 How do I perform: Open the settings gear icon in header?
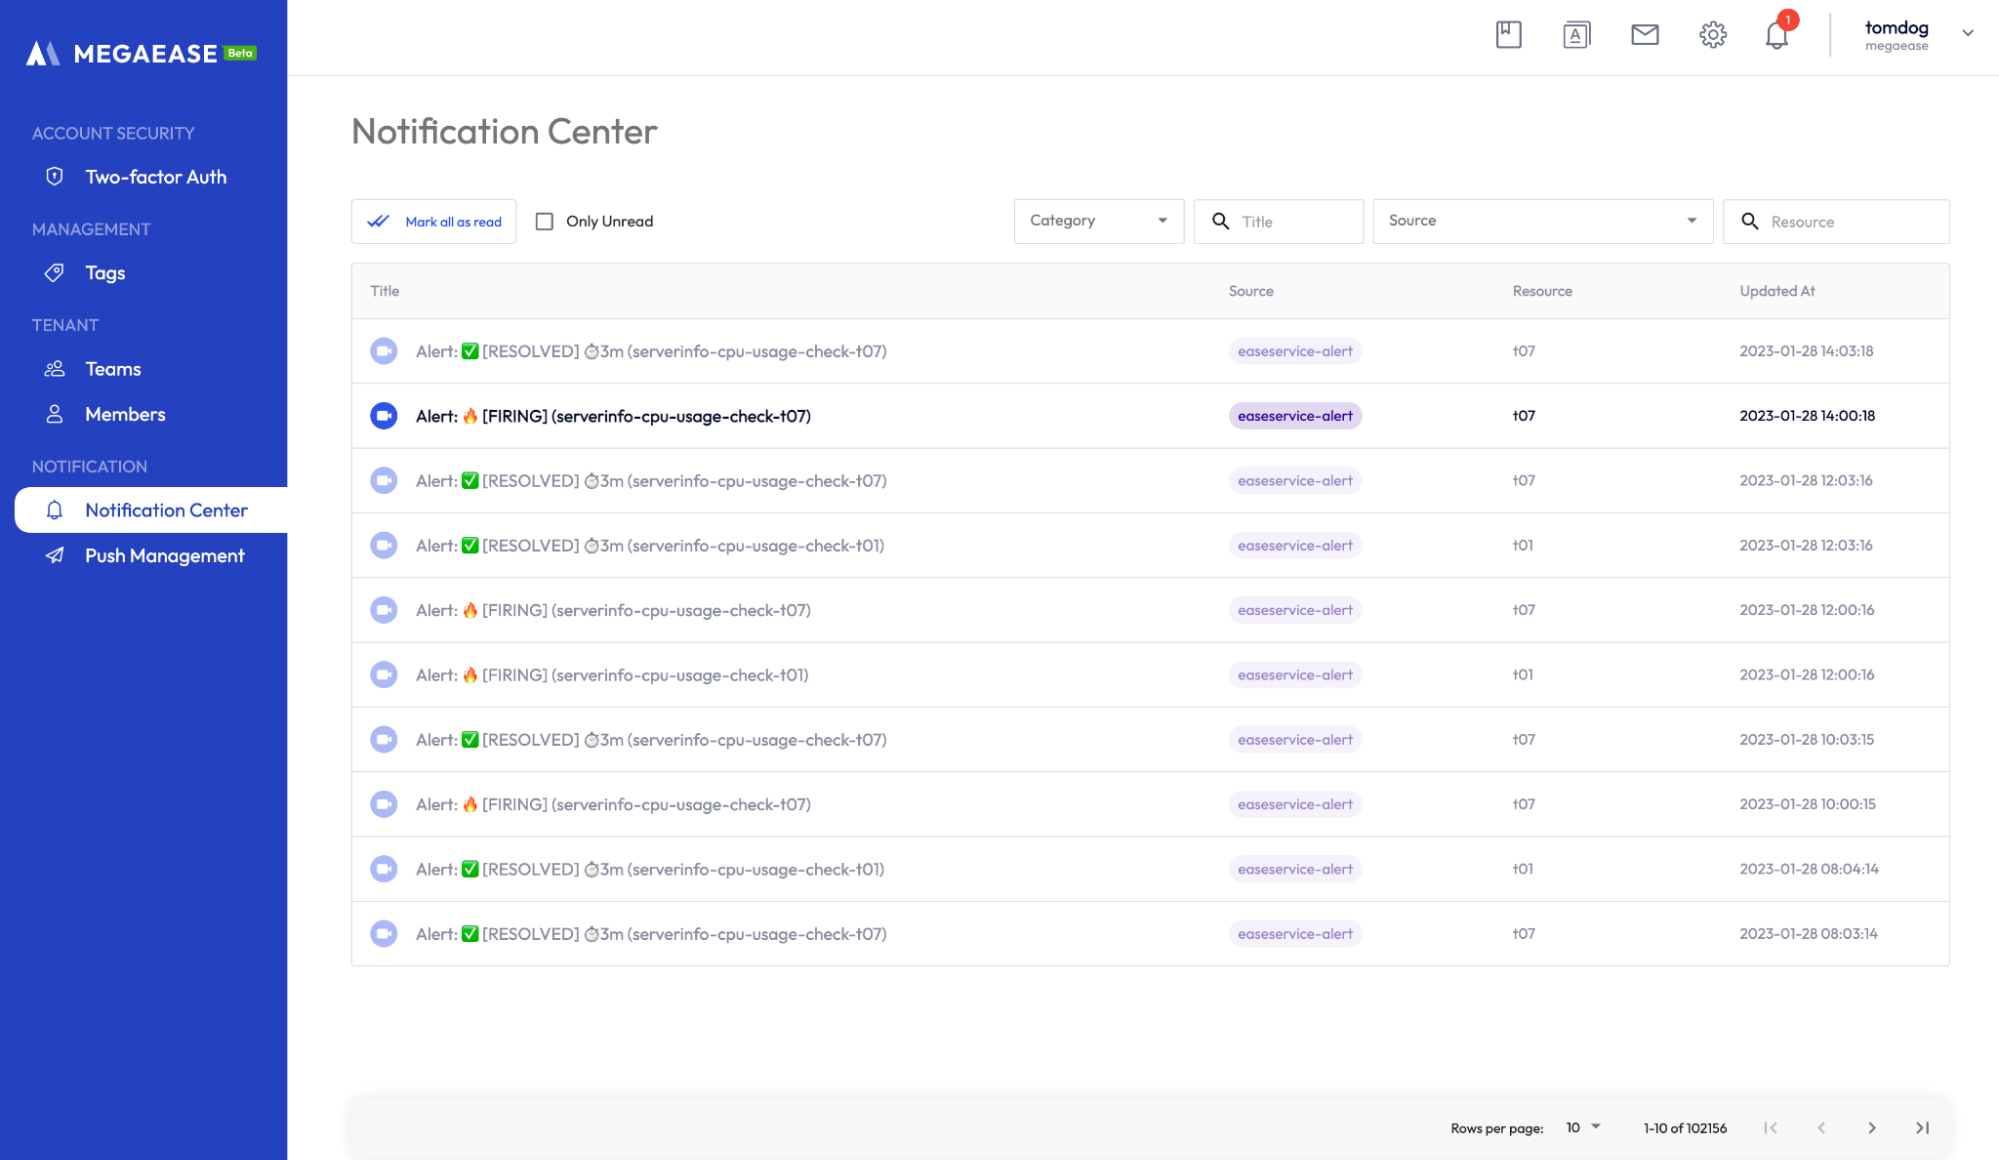[1712, 35]
